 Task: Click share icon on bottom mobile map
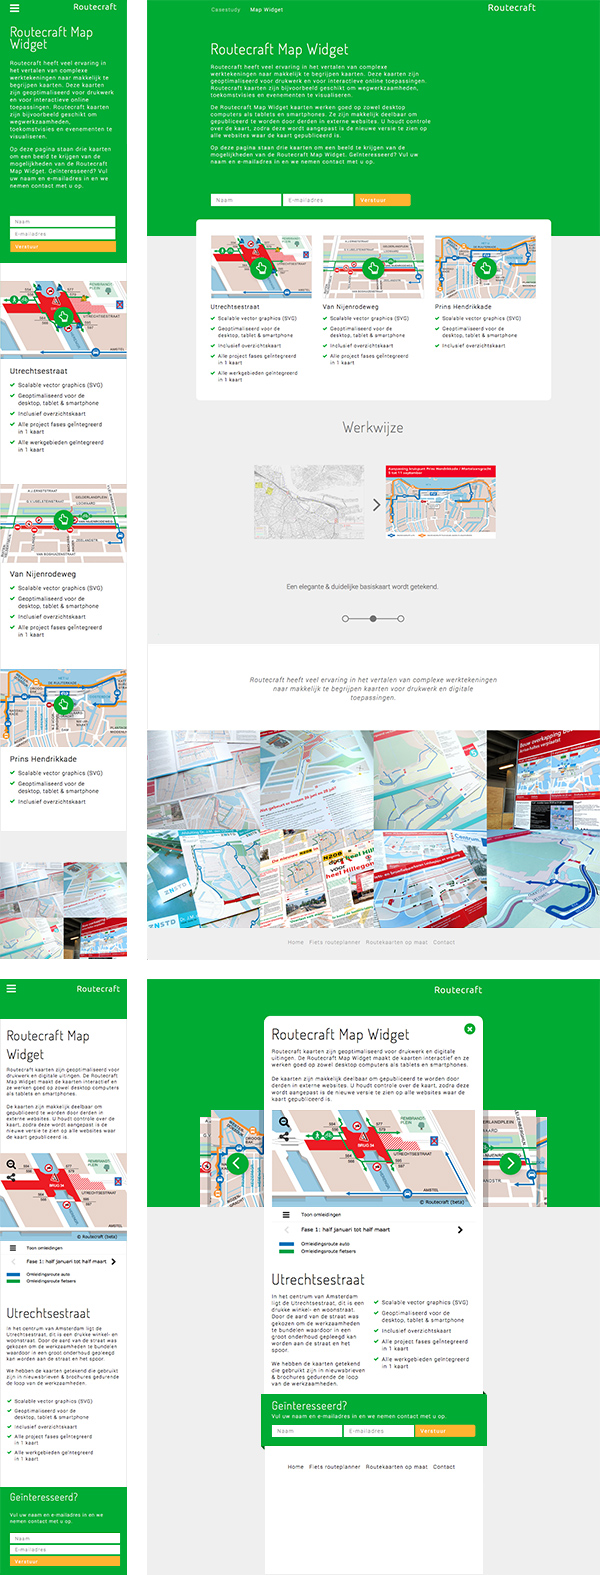click(11, 1178)
